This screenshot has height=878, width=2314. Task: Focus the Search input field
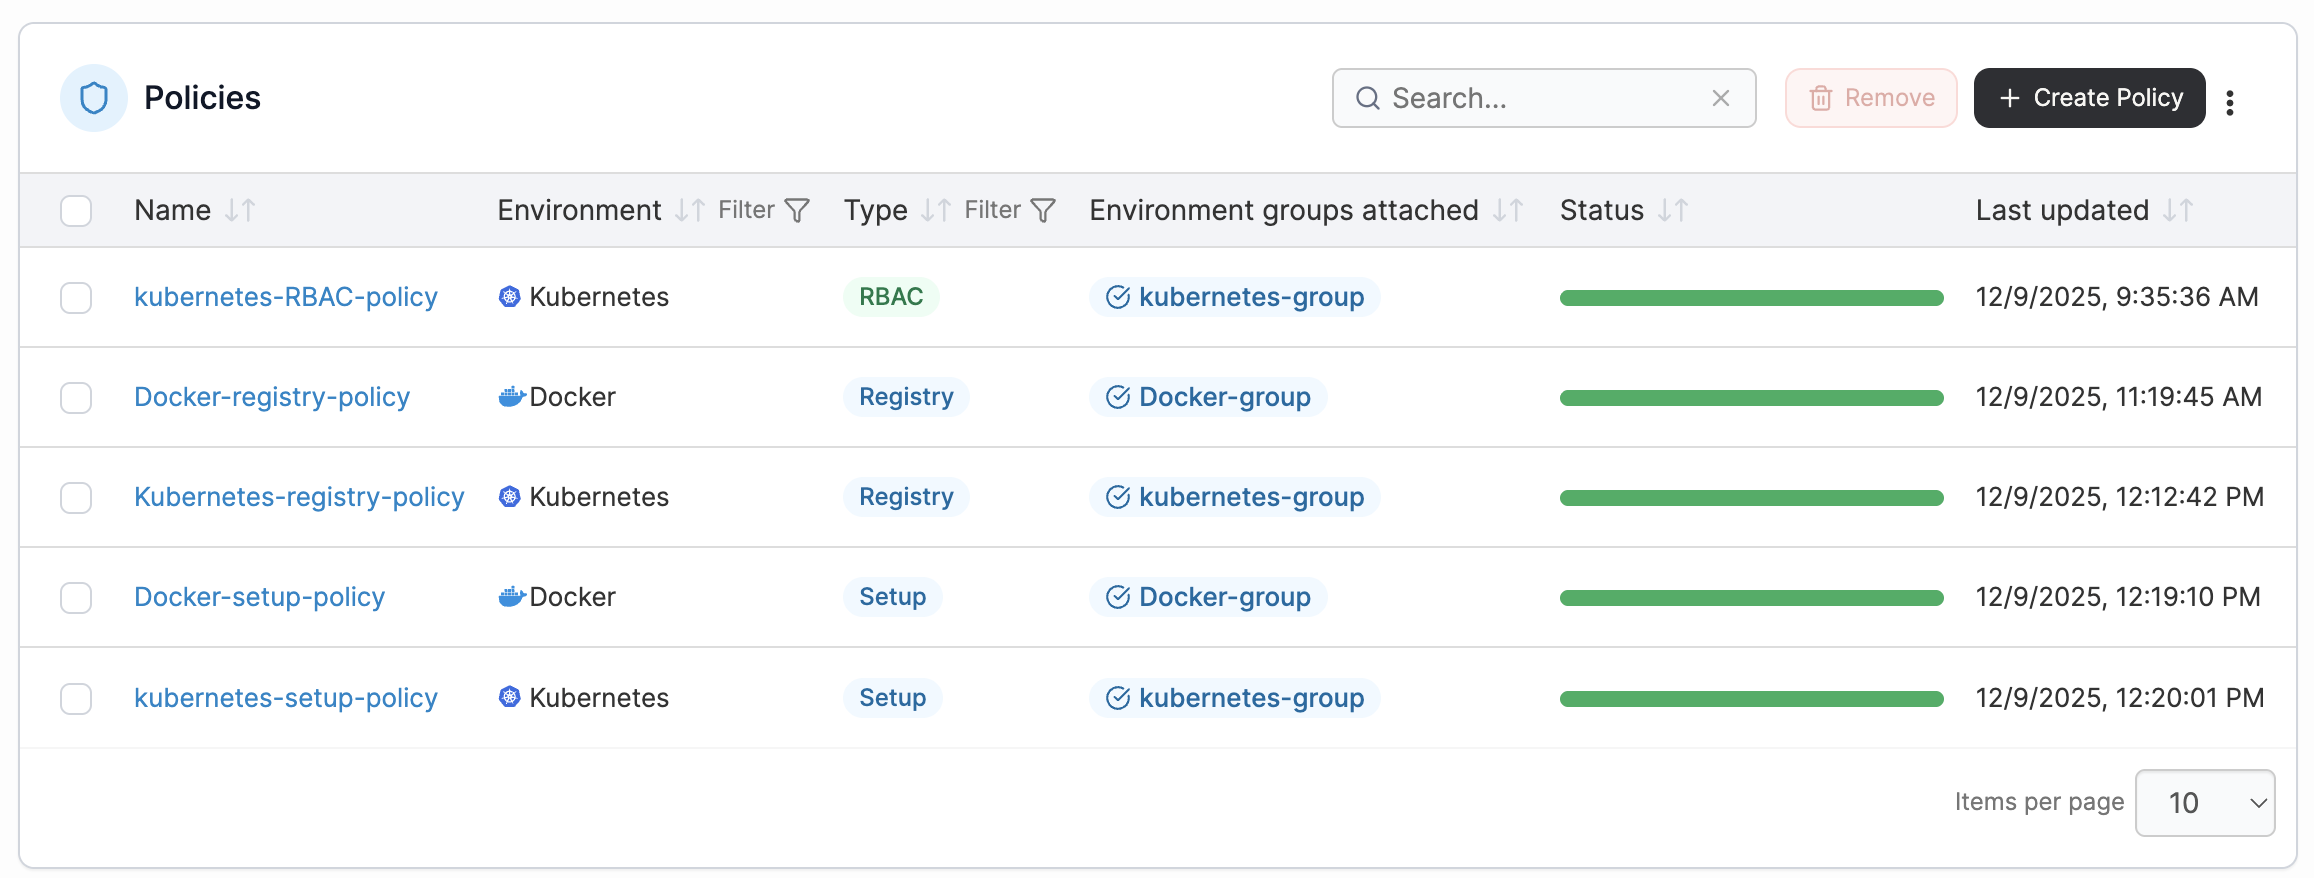(1540, 98)
